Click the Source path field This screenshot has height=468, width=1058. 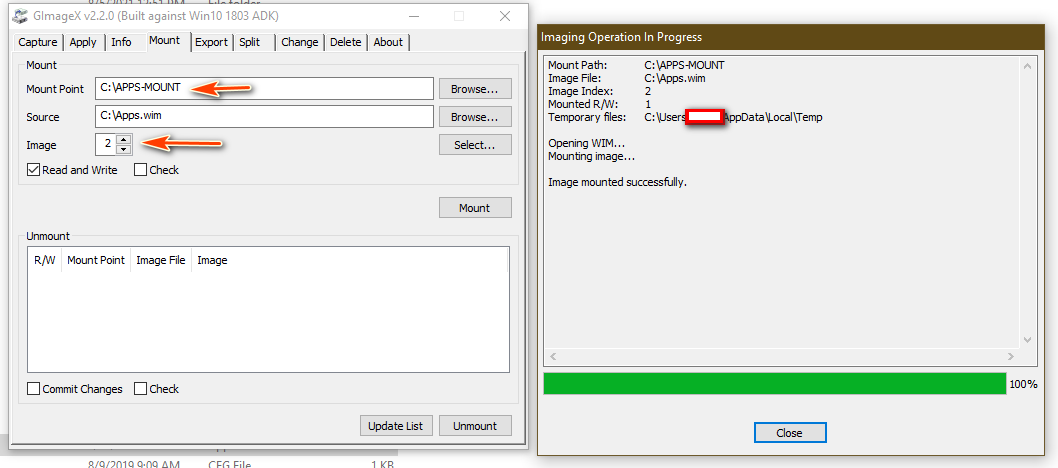264,116
